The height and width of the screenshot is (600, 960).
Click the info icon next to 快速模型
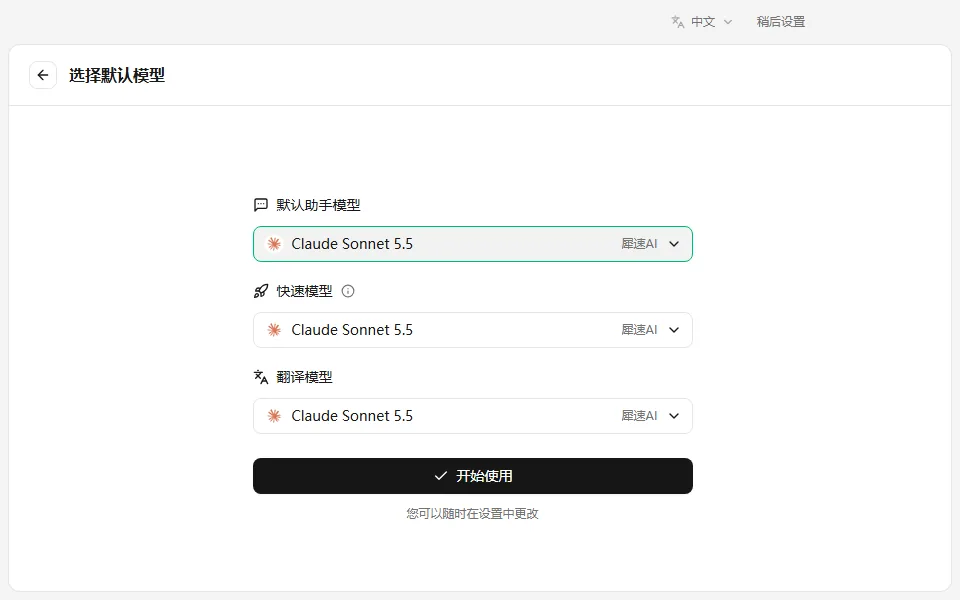click(348, 291)
